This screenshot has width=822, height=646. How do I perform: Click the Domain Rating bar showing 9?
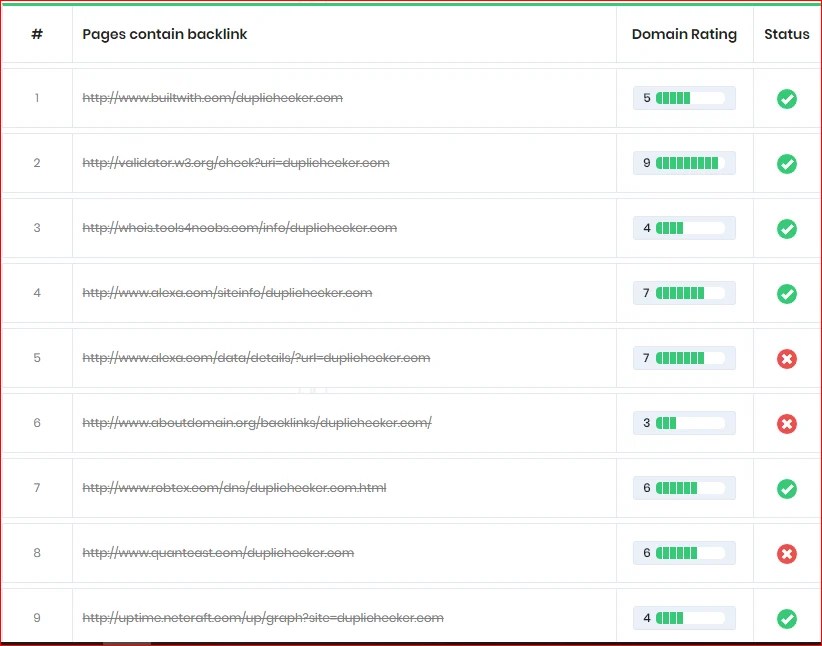[684, 163]
